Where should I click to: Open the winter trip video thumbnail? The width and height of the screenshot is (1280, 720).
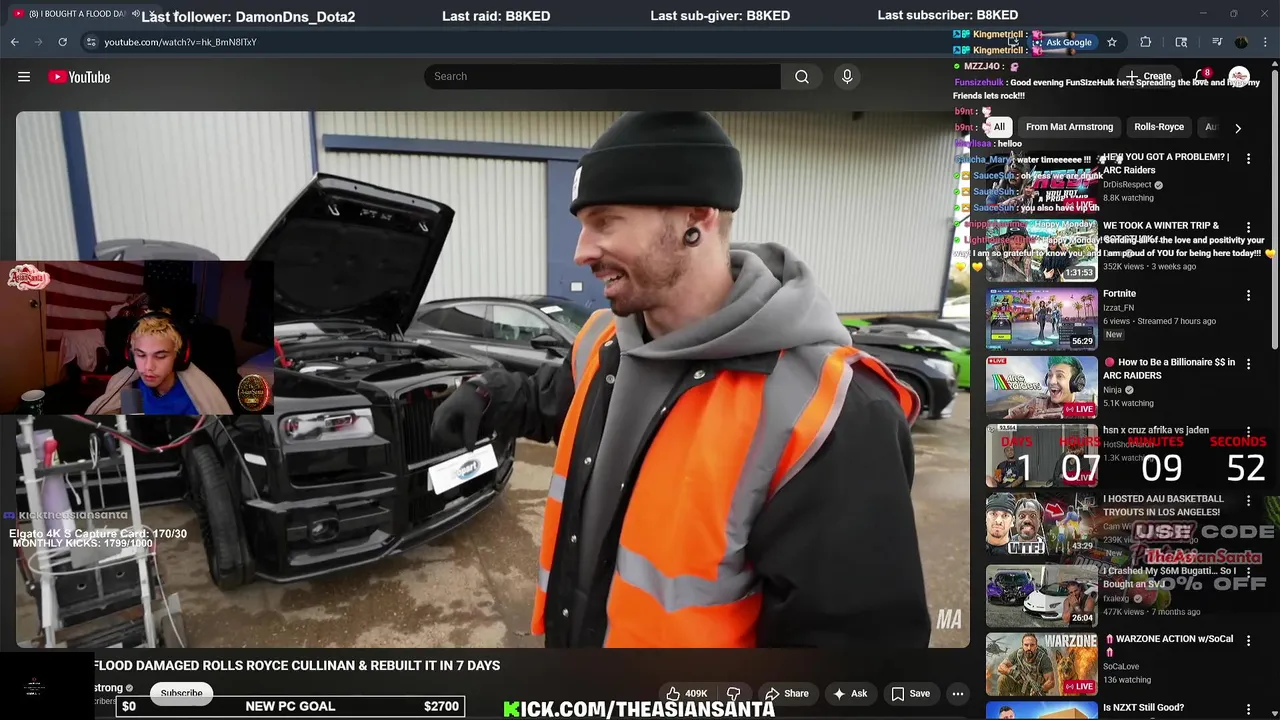tap(1042, 250)
